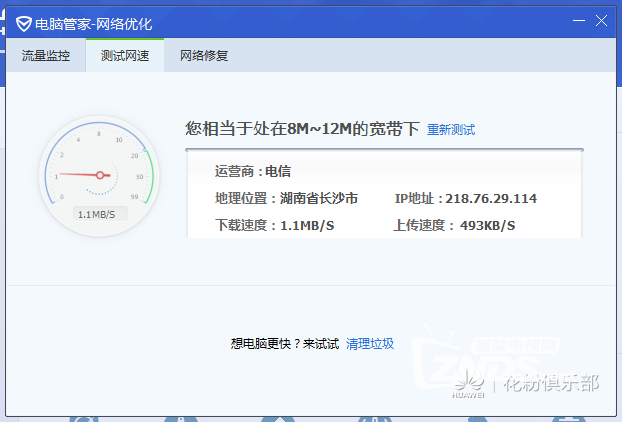
Task: Click the window title 电脑管家-网络优化
Action: click(94, 24)
